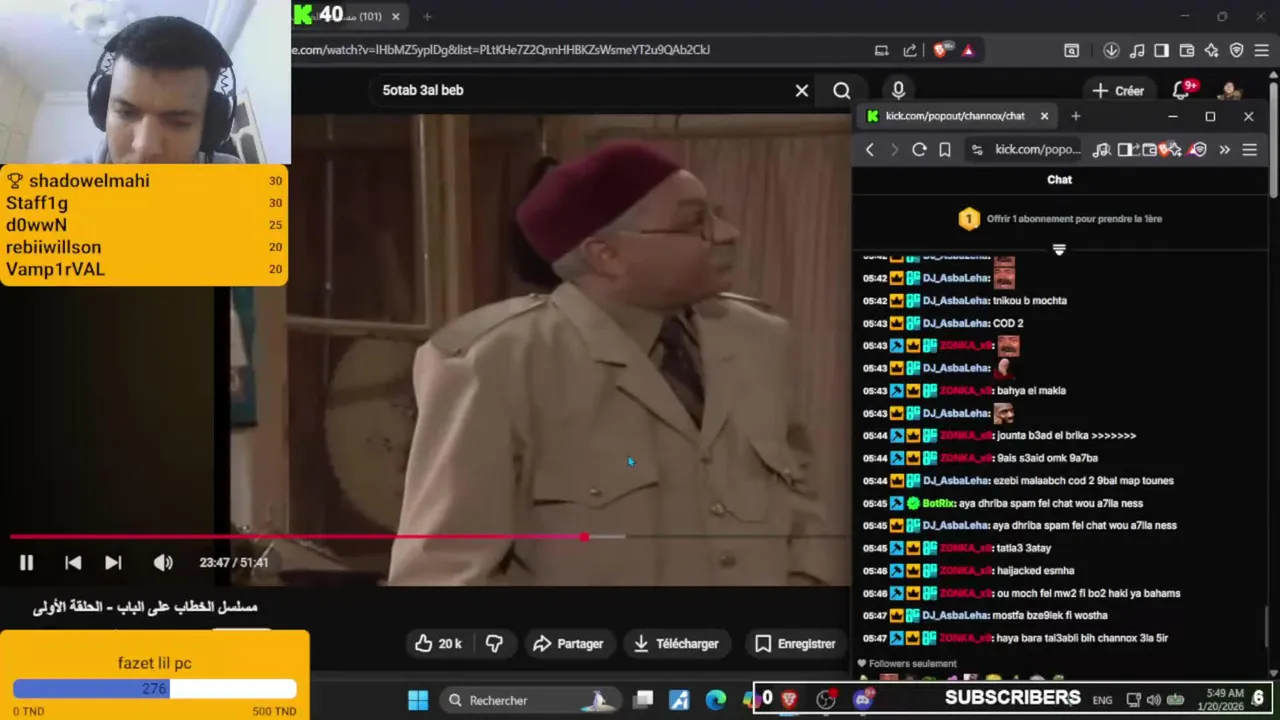Viewport: 1280px width, 720px height.
Task: Mute the video player volume
Action: [x=163, y=563]
